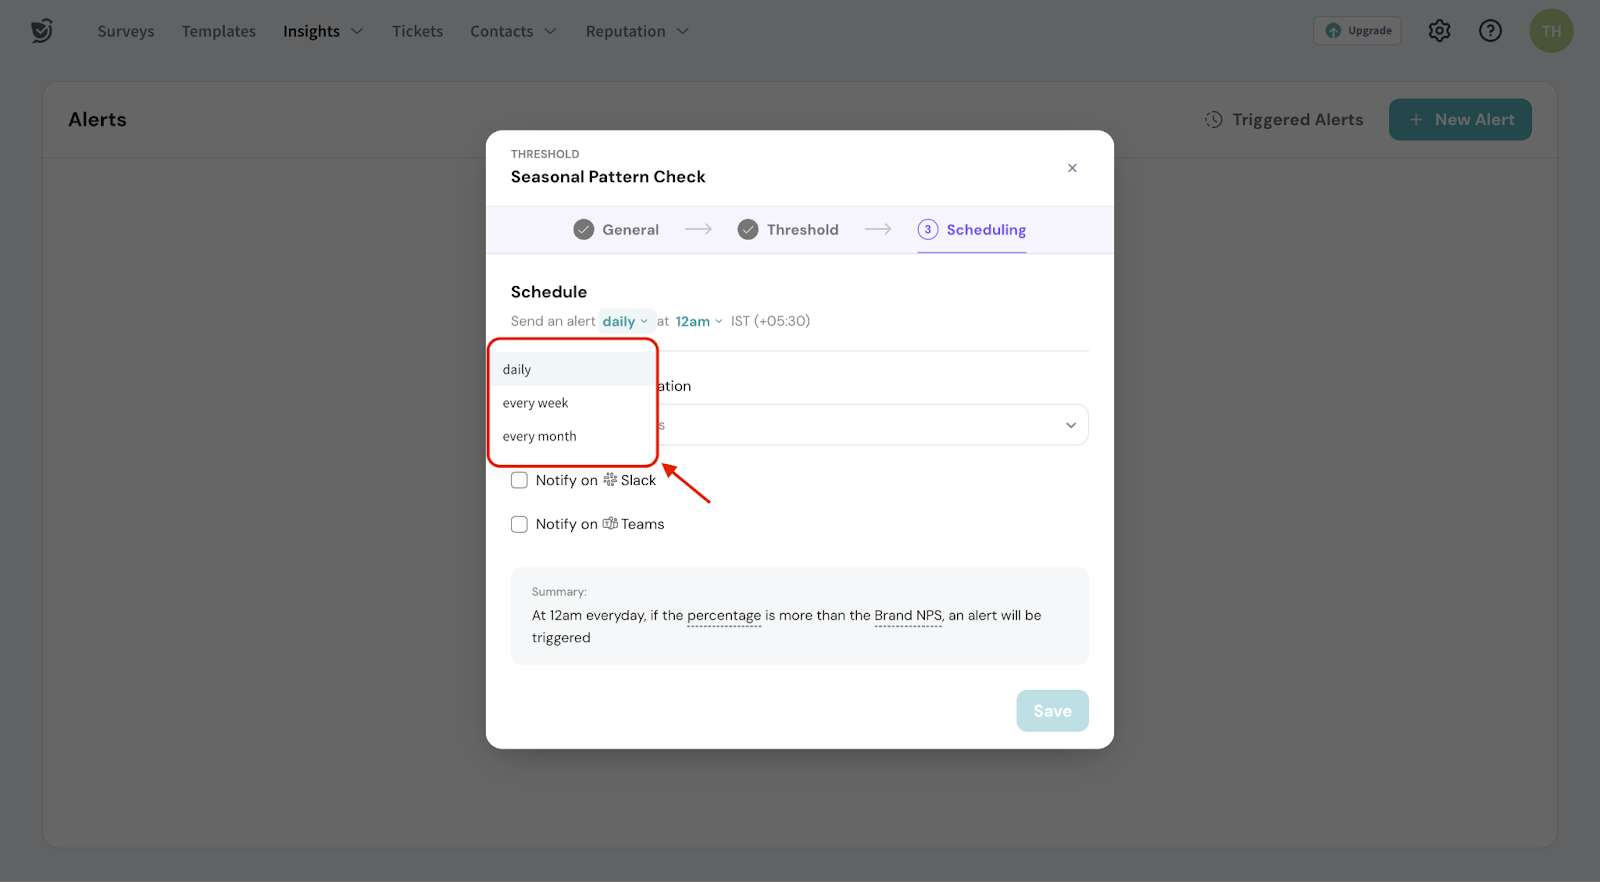Enable the Notify on Slack checkbox
Screen dimensions: 1600x882
519,480
